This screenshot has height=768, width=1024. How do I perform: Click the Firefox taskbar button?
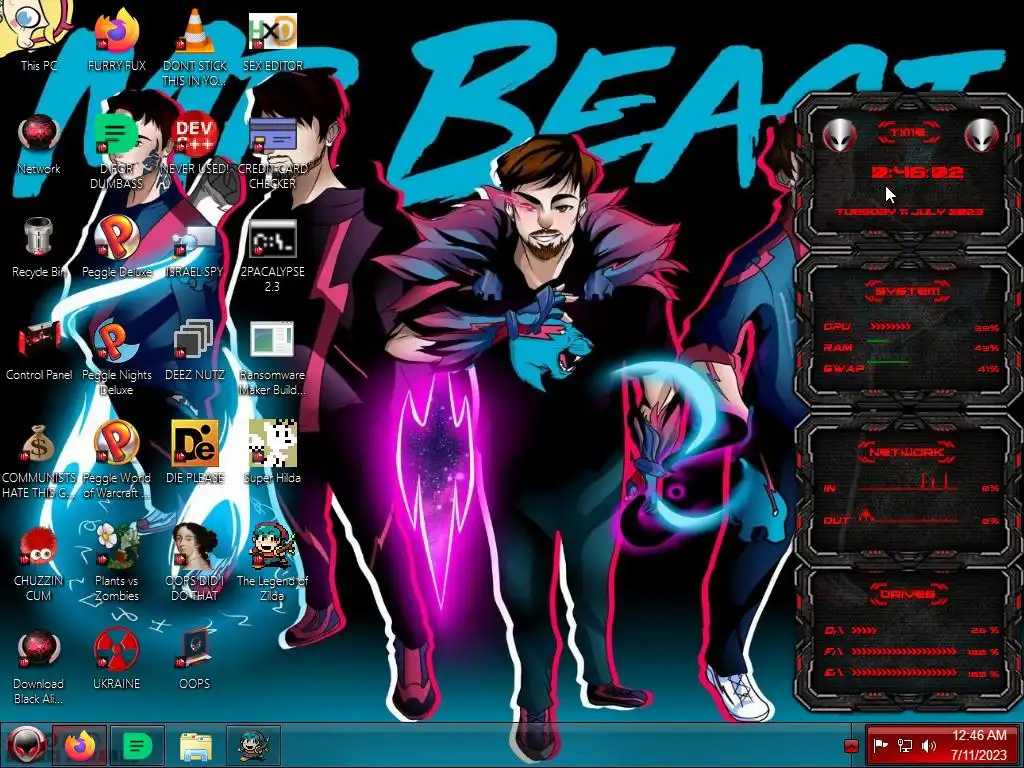click(80, 745)
